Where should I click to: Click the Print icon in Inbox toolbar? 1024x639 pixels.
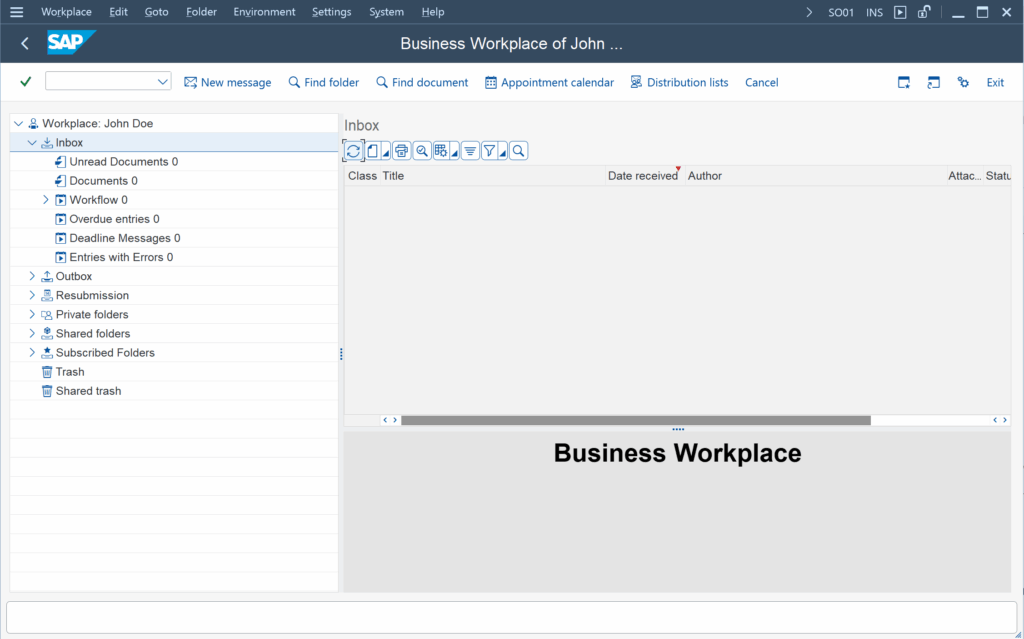[401, 151]
